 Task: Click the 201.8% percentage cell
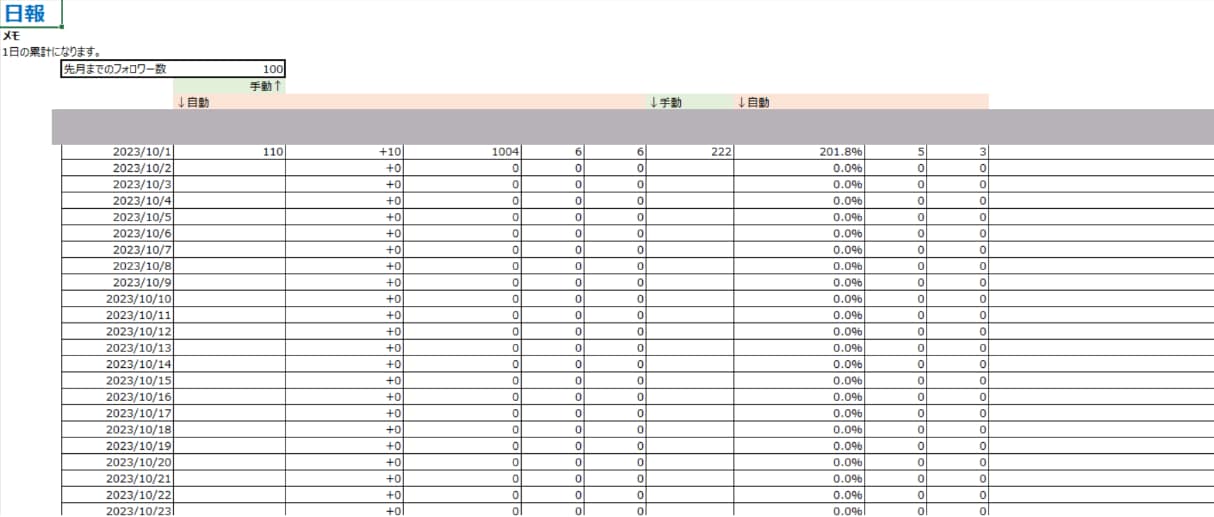pyautogui.click(x=799, y=152)
